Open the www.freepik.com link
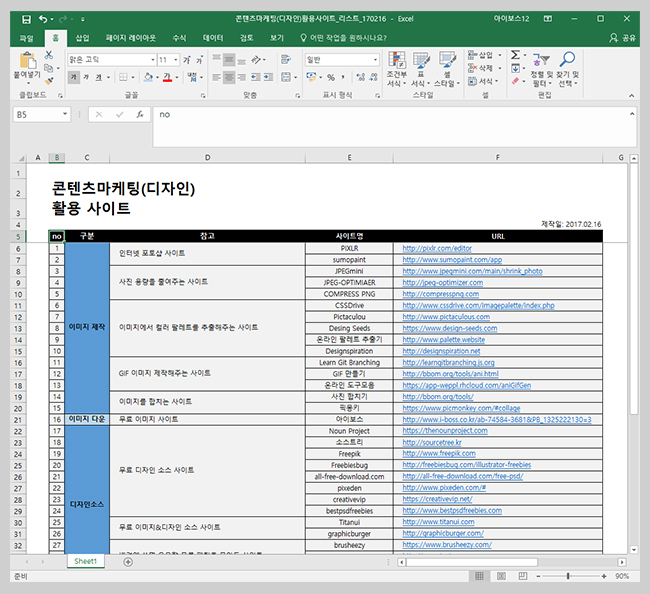This screenshot has width=650, height=594. [x=439, y=453]
